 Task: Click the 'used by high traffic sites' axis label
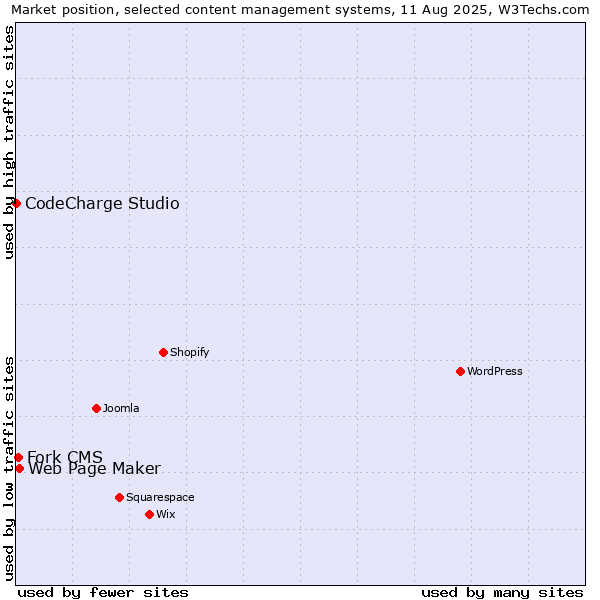[8, 142]
